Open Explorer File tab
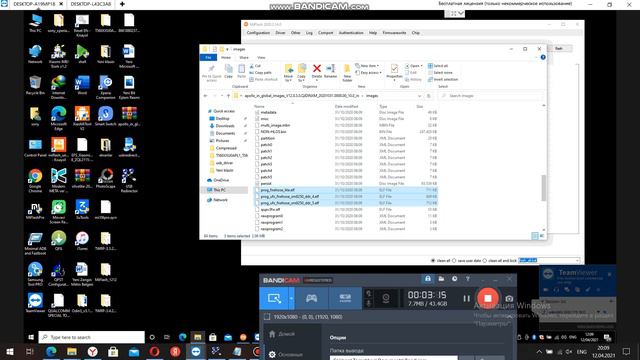This screenshot has width=640, height=360. [208, 58]
